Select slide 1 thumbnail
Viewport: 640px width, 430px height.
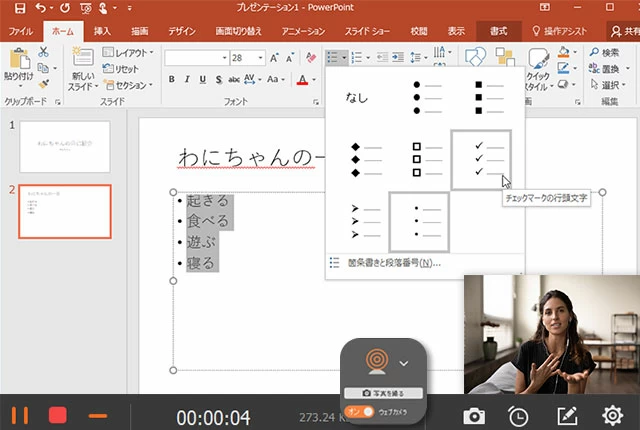click(65, 146)
